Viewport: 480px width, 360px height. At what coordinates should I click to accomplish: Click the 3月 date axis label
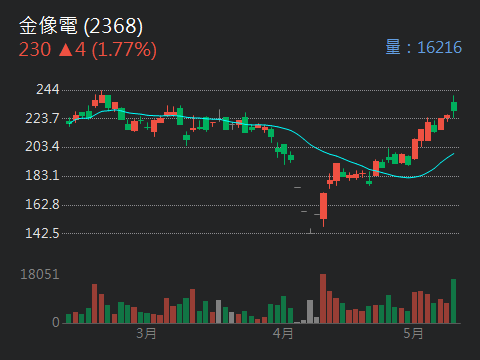point(146,333)
